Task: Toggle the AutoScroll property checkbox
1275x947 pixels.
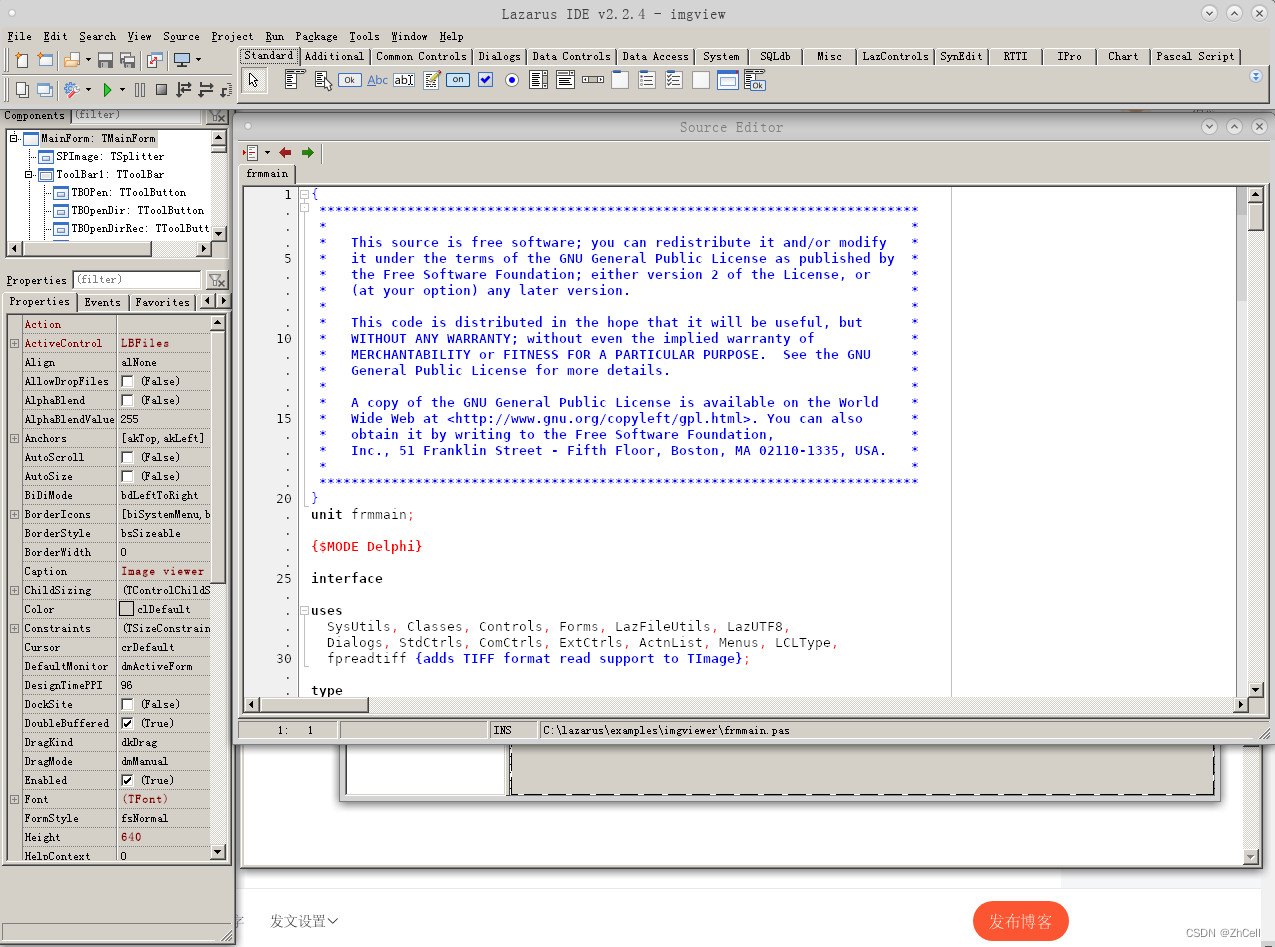Action: (x=128, y=457)
